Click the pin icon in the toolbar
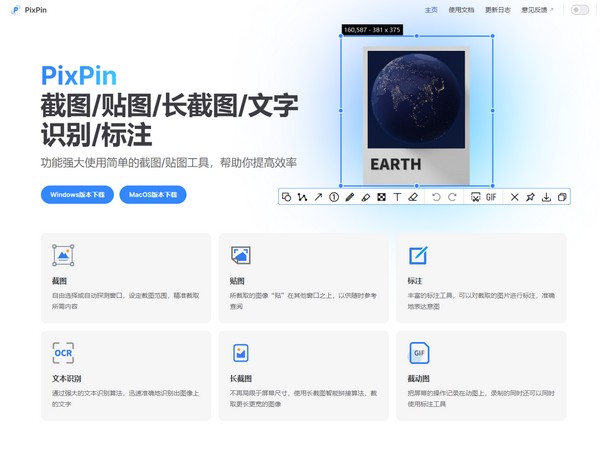Screen dimensions: 600x476 [530, 197]
